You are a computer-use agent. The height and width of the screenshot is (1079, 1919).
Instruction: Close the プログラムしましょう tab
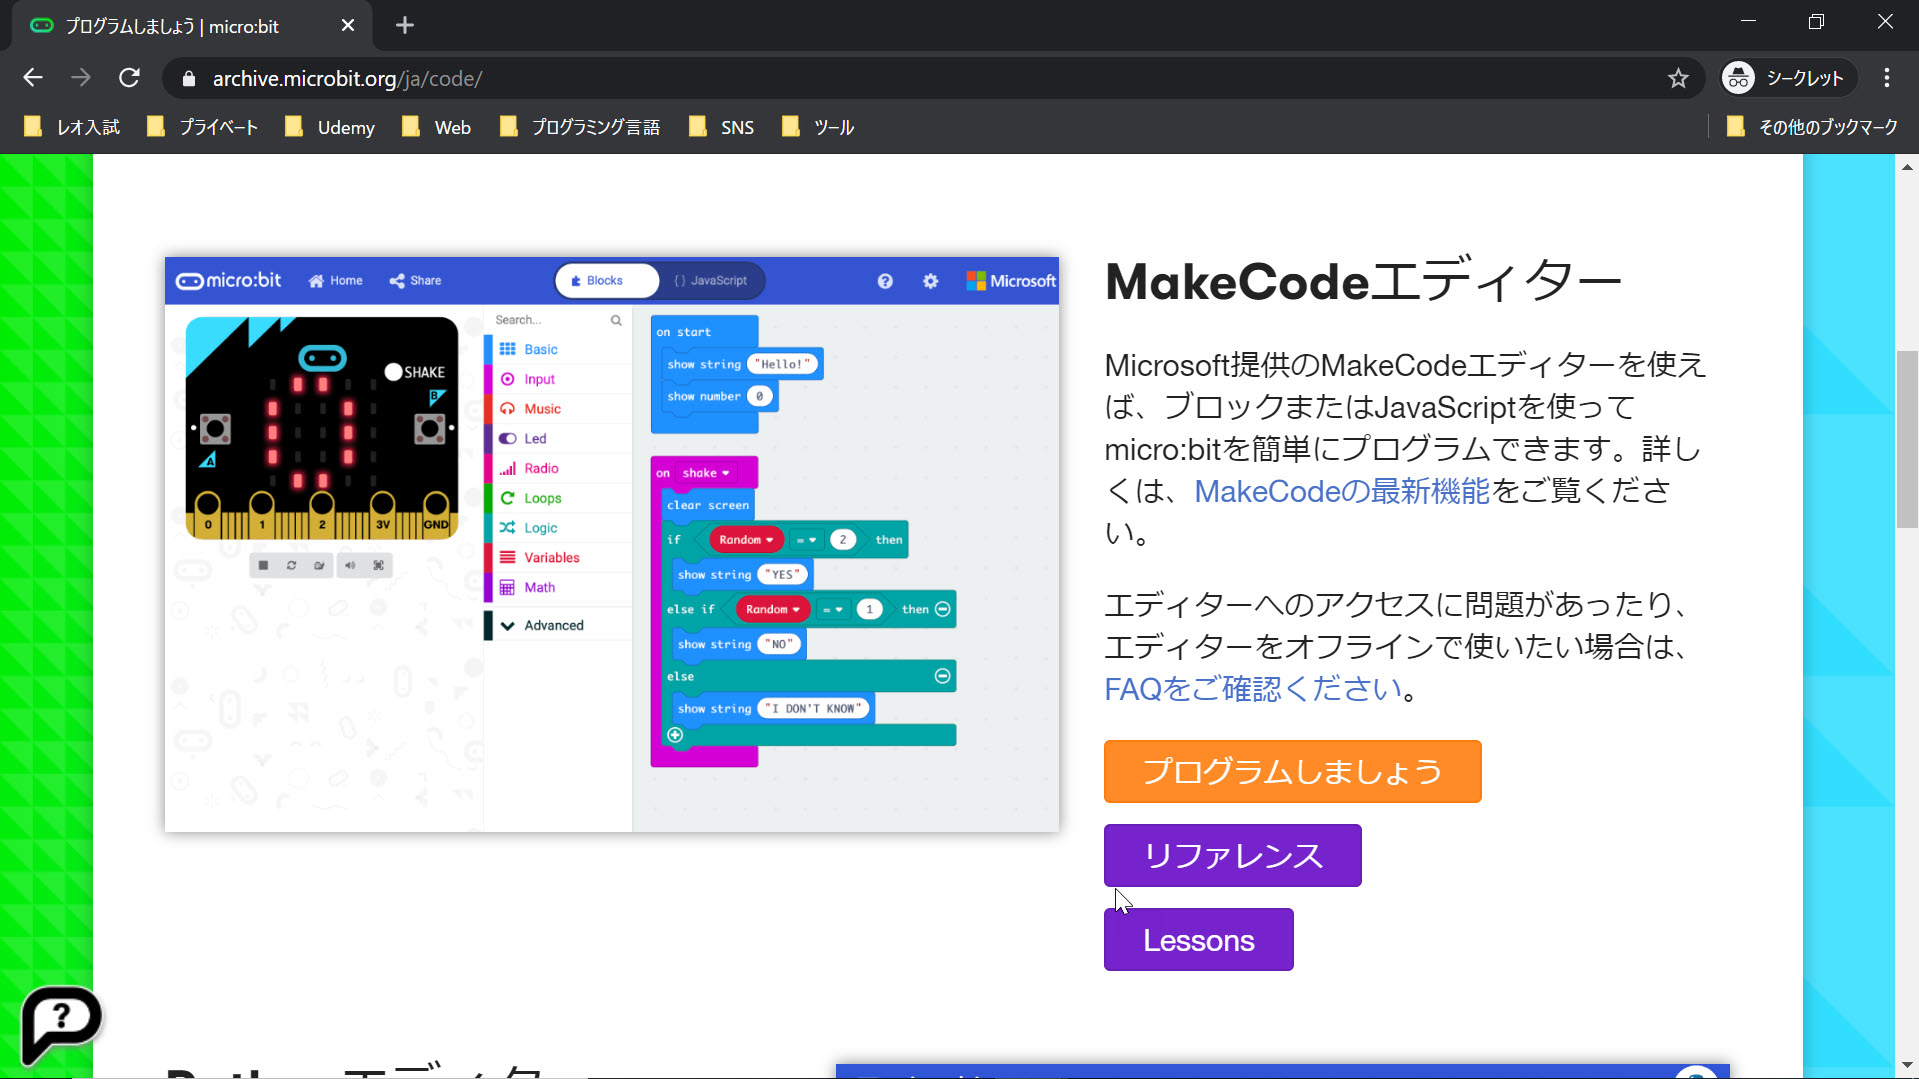tap(347, 26)
